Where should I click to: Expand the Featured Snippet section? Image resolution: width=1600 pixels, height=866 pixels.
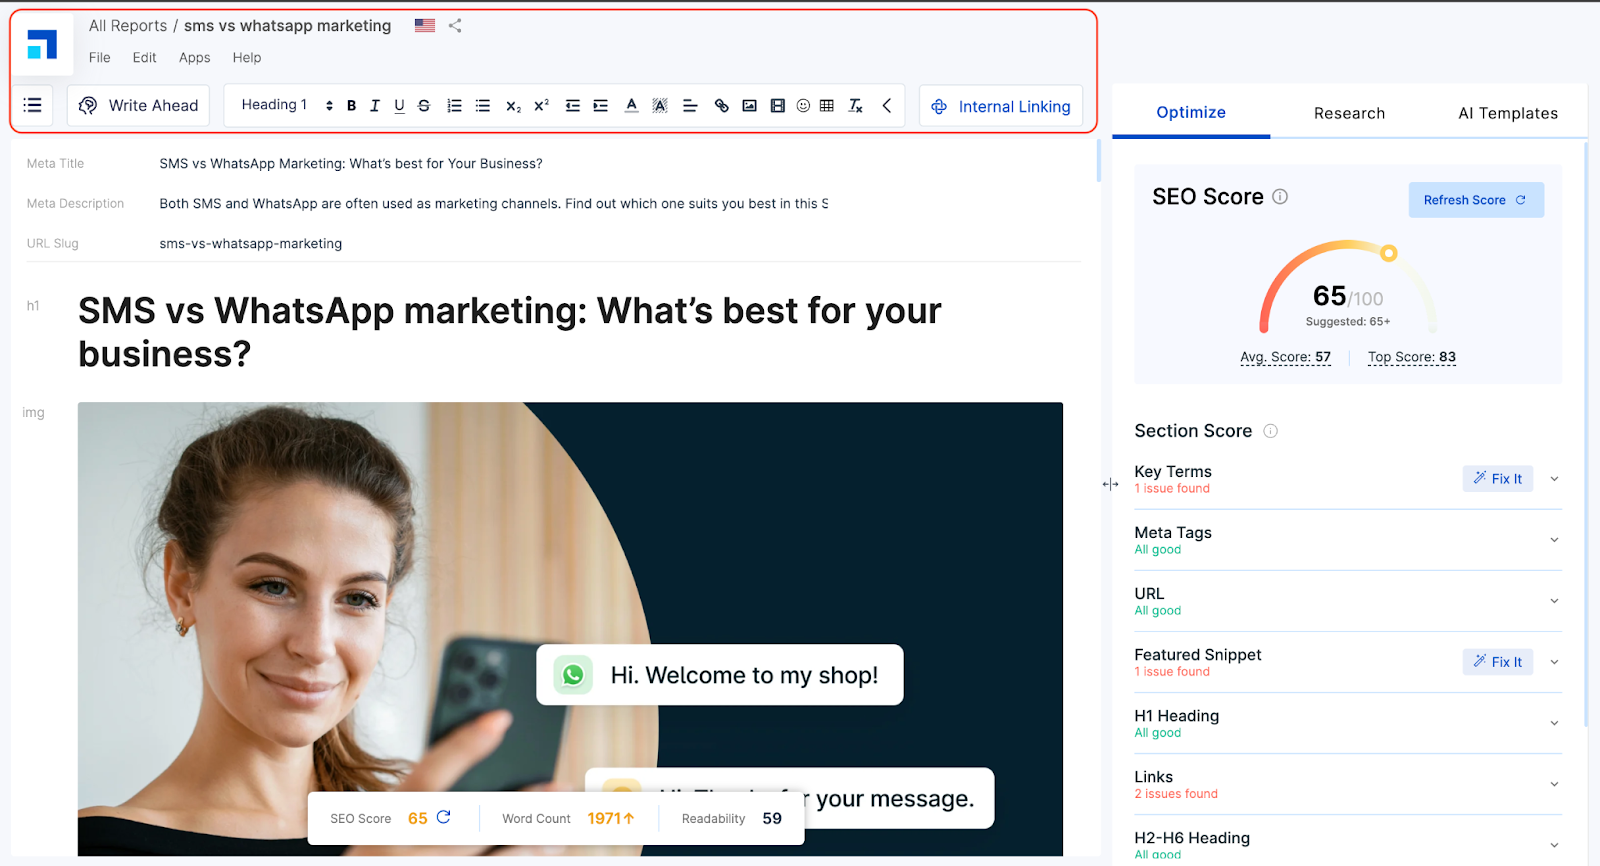pos(1554,662)
